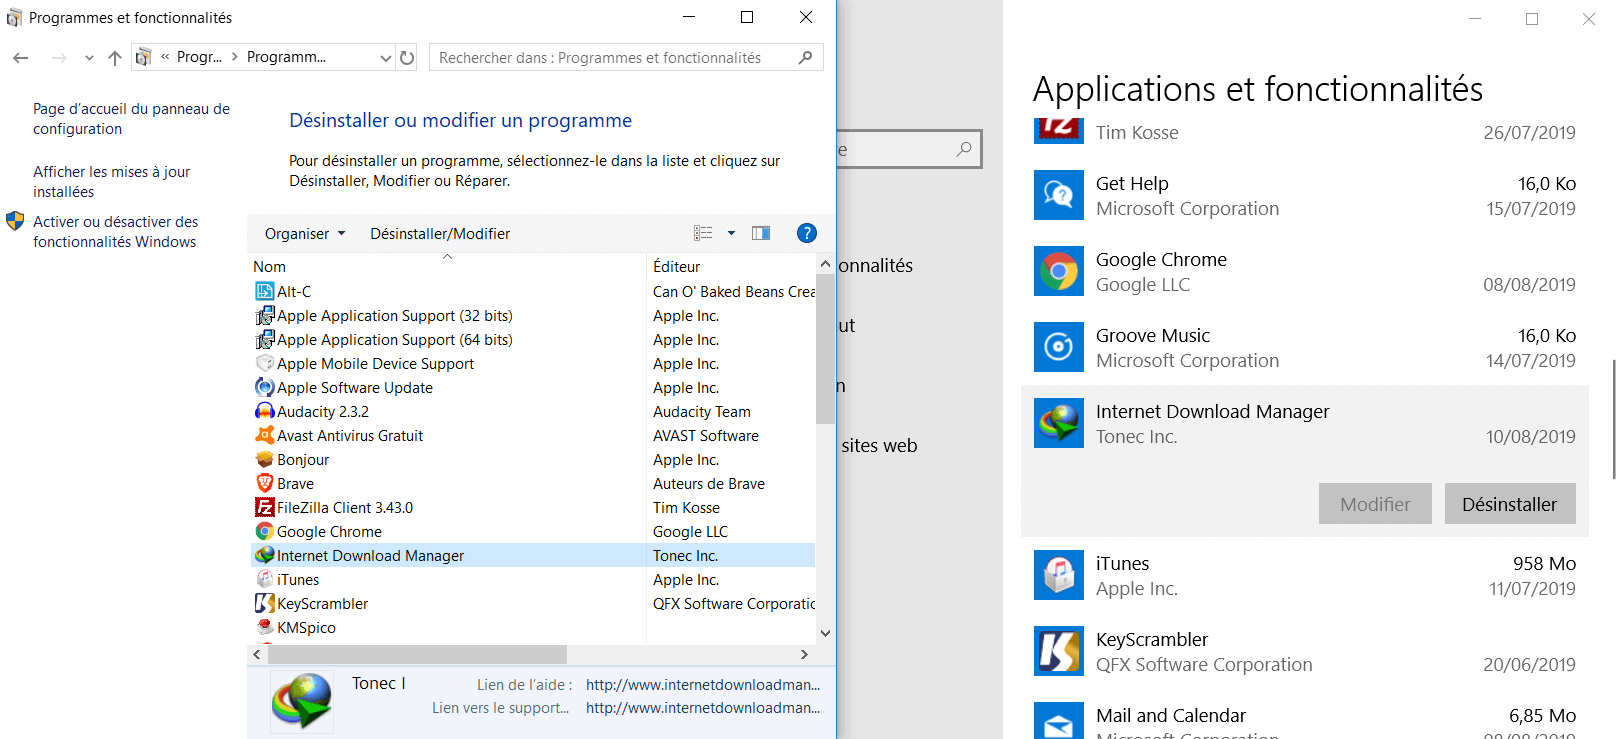
Task: Select Apple Application Support (32 bits) icon
Action: [264, 315]
